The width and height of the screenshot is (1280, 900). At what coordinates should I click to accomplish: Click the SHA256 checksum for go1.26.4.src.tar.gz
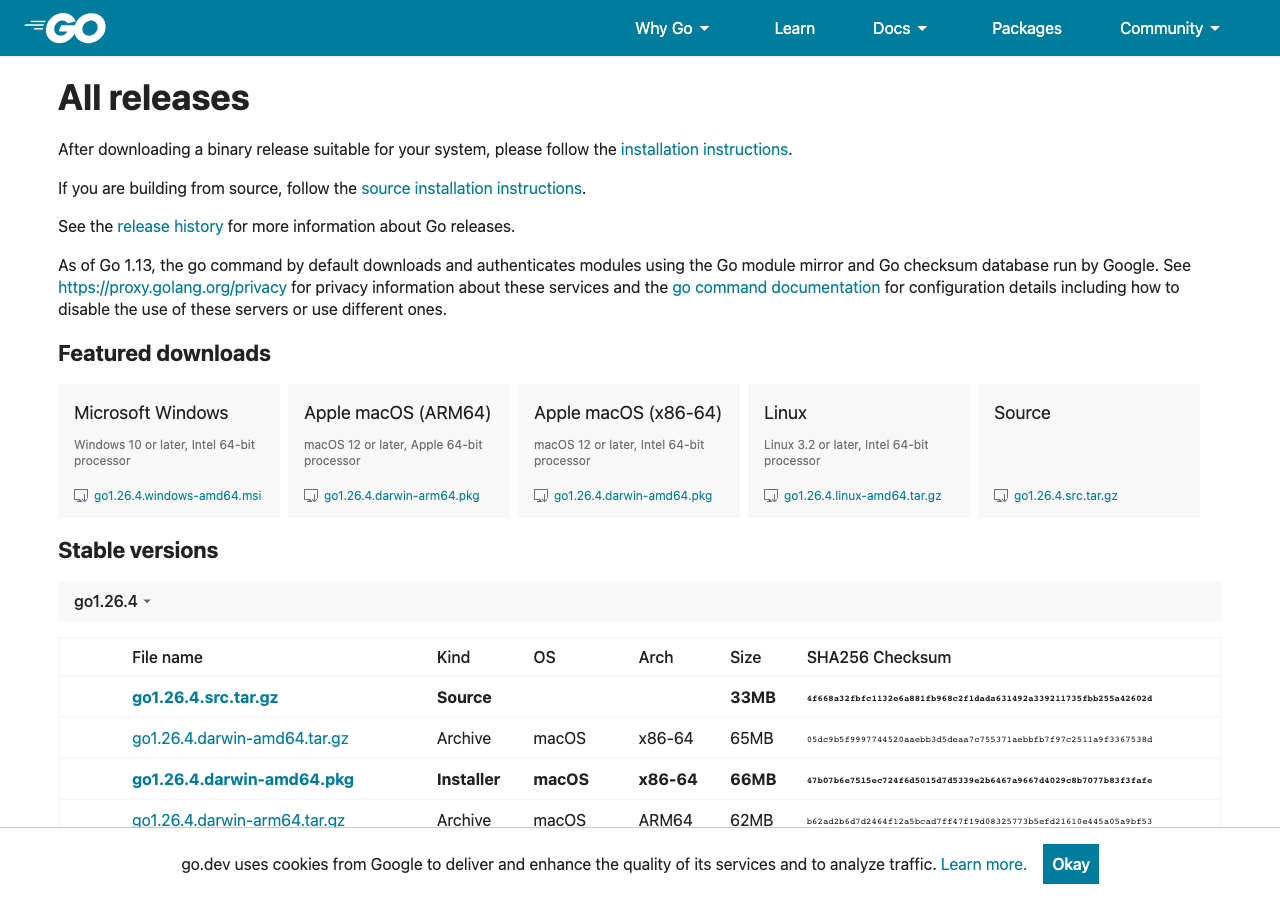pyautogui.click(x=980, y=698)
